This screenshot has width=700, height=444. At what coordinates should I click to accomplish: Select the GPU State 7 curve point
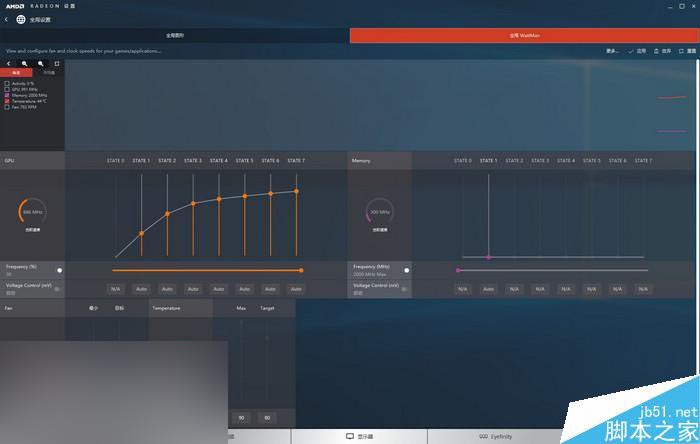pos(296,191)
